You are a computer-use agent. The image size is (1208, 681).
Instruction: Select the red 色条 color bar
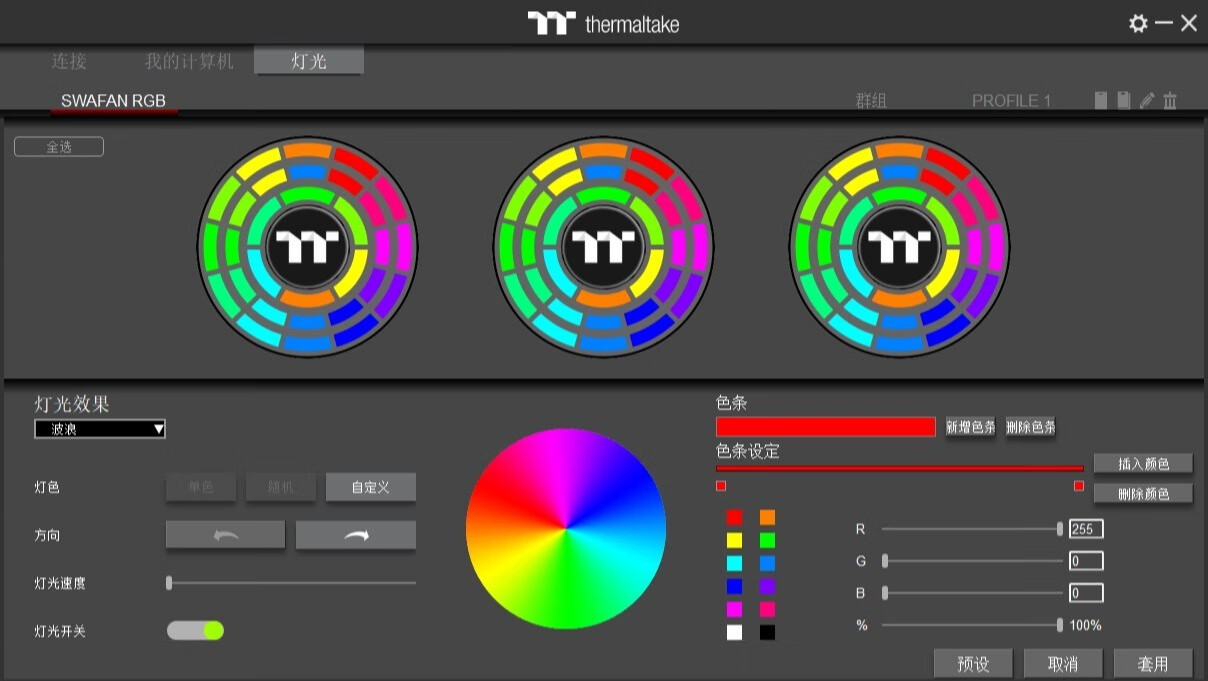click(x=826, y=427)
